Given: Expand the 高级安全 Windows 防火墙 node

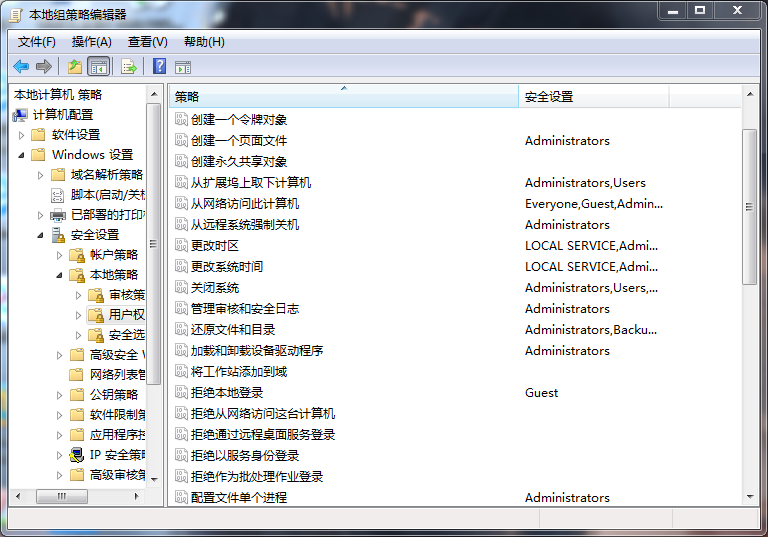Looking at the screenshot, I should (x=59, y=355).
